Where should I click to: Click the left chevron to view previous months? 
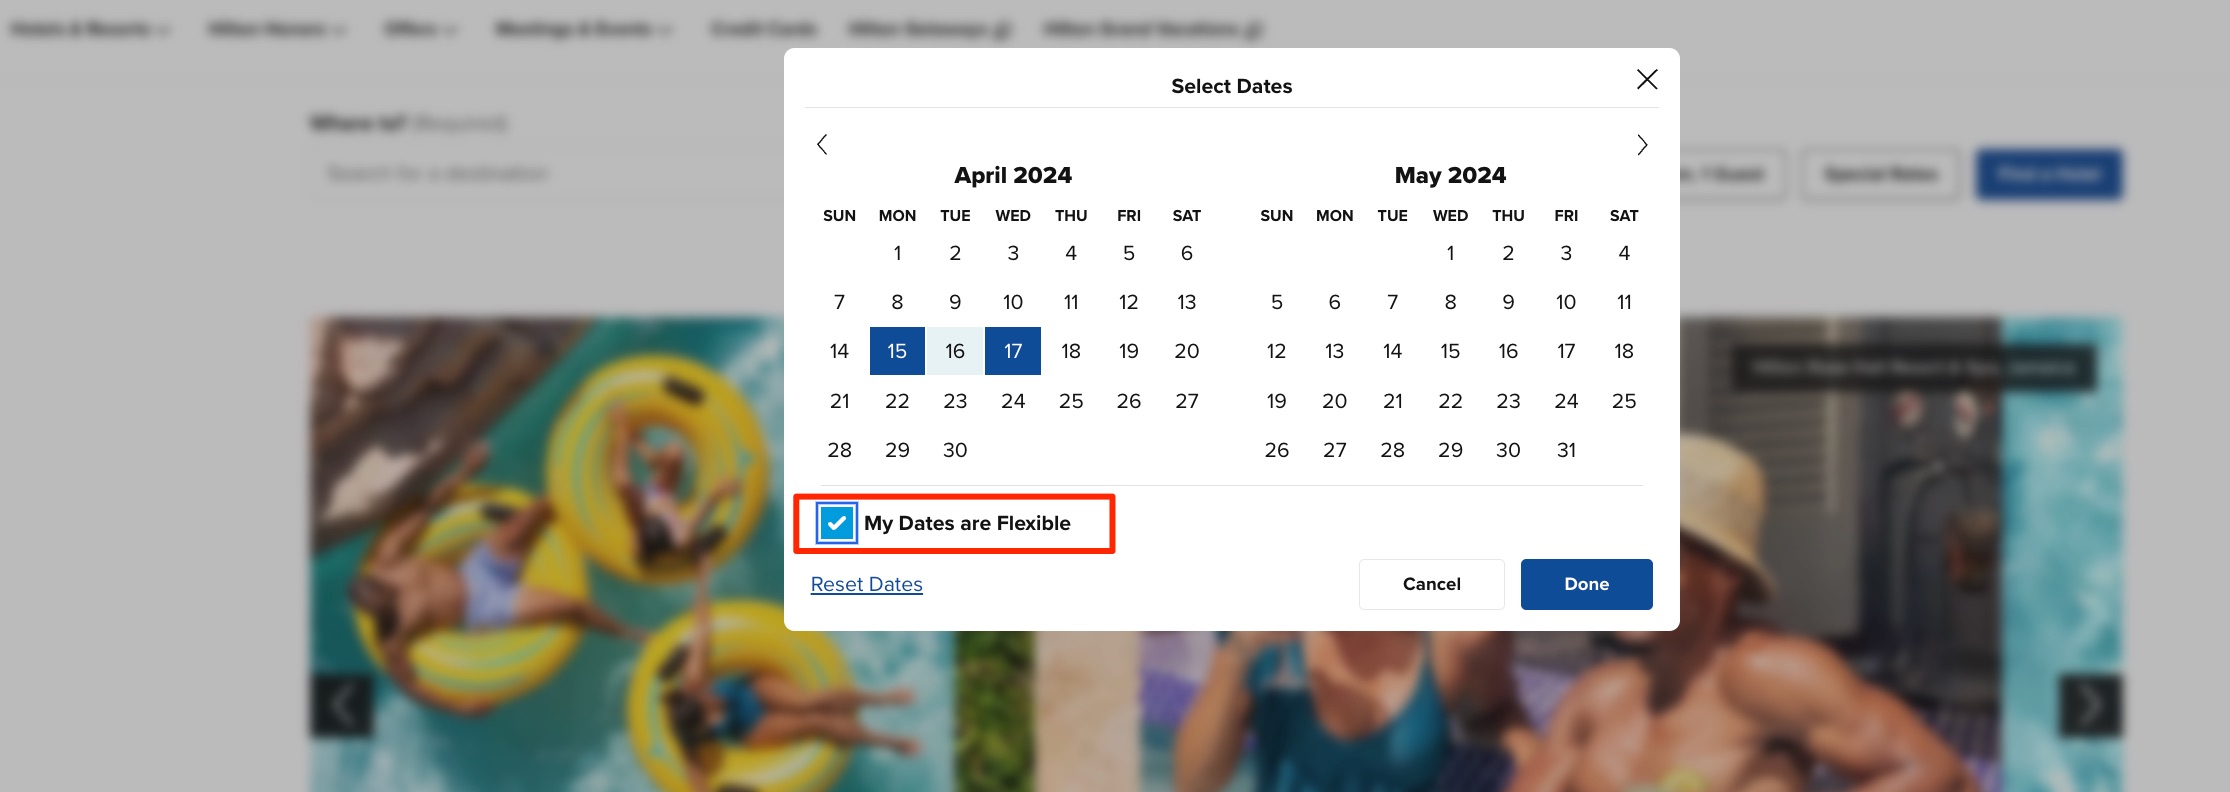822,145
